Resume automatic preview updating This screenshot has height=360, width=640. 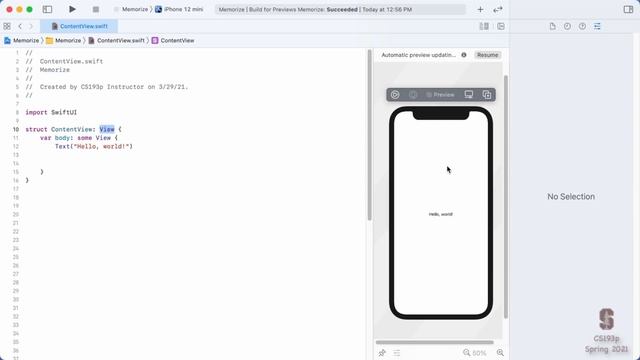487,55
